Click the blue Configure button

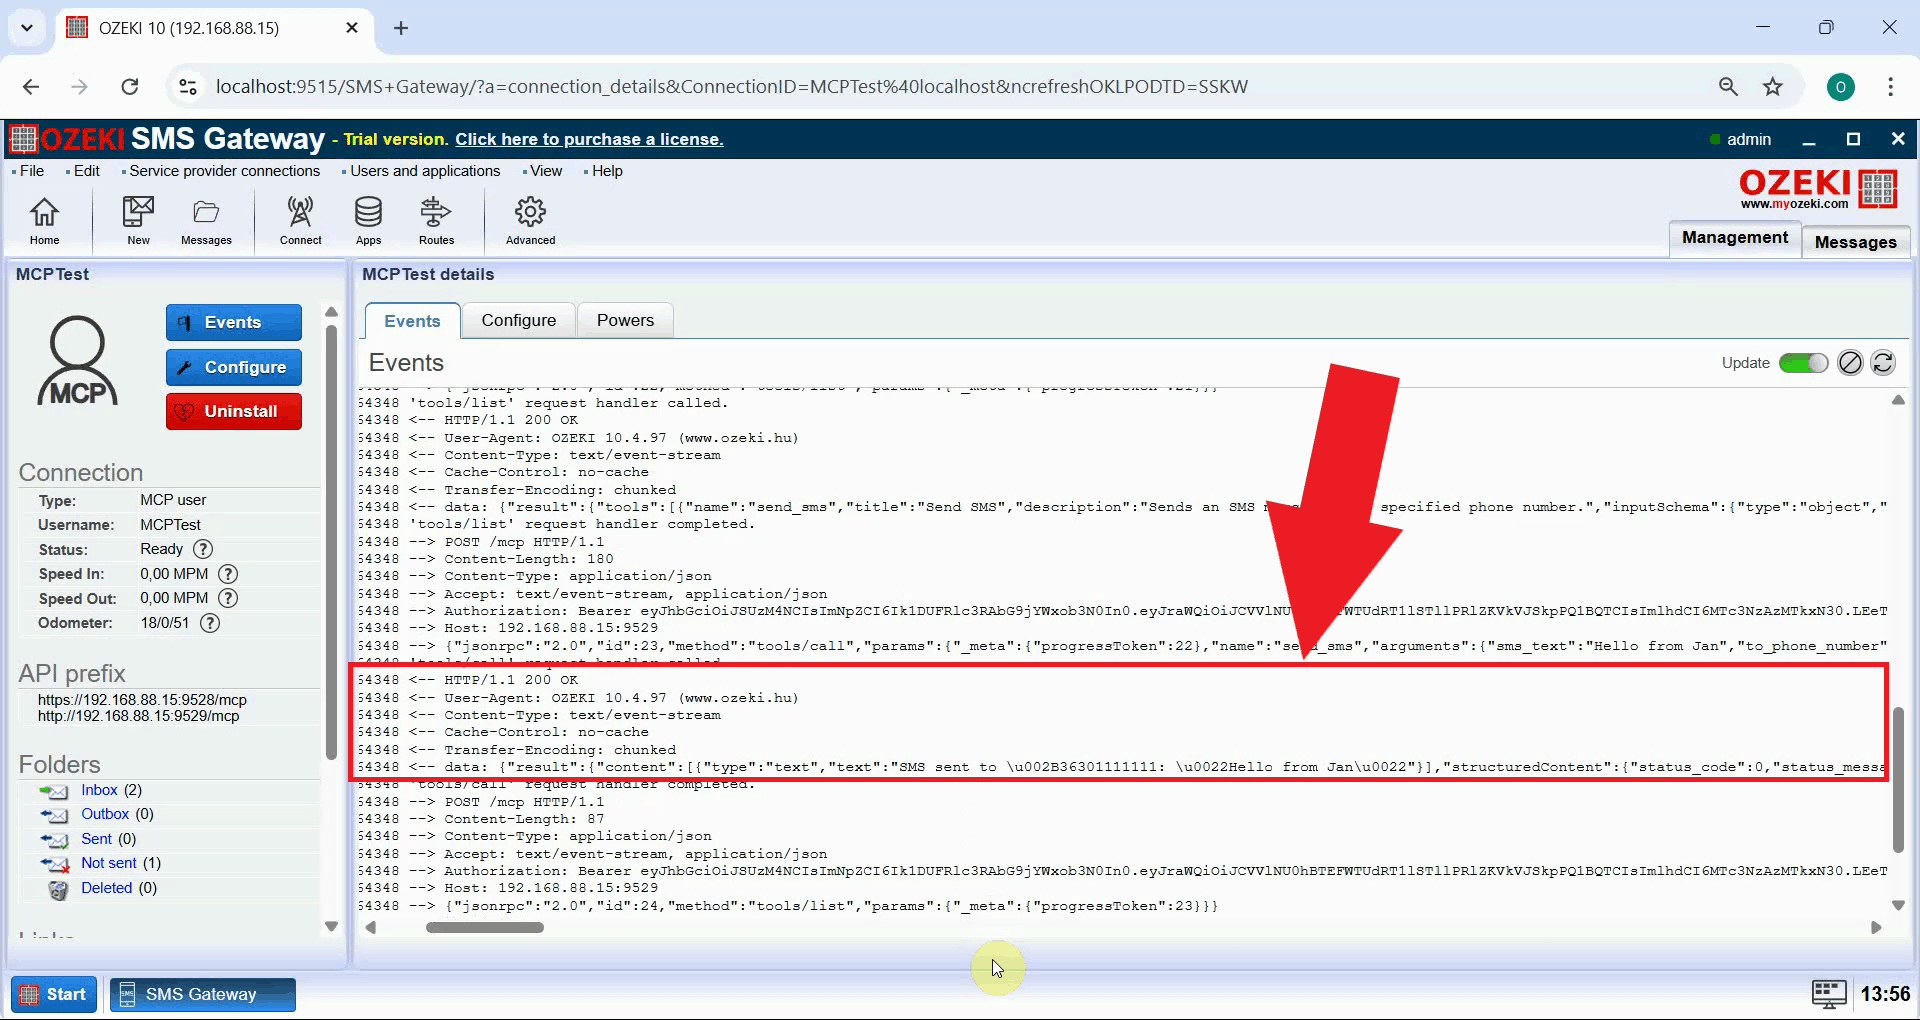(x=233, y=368)
